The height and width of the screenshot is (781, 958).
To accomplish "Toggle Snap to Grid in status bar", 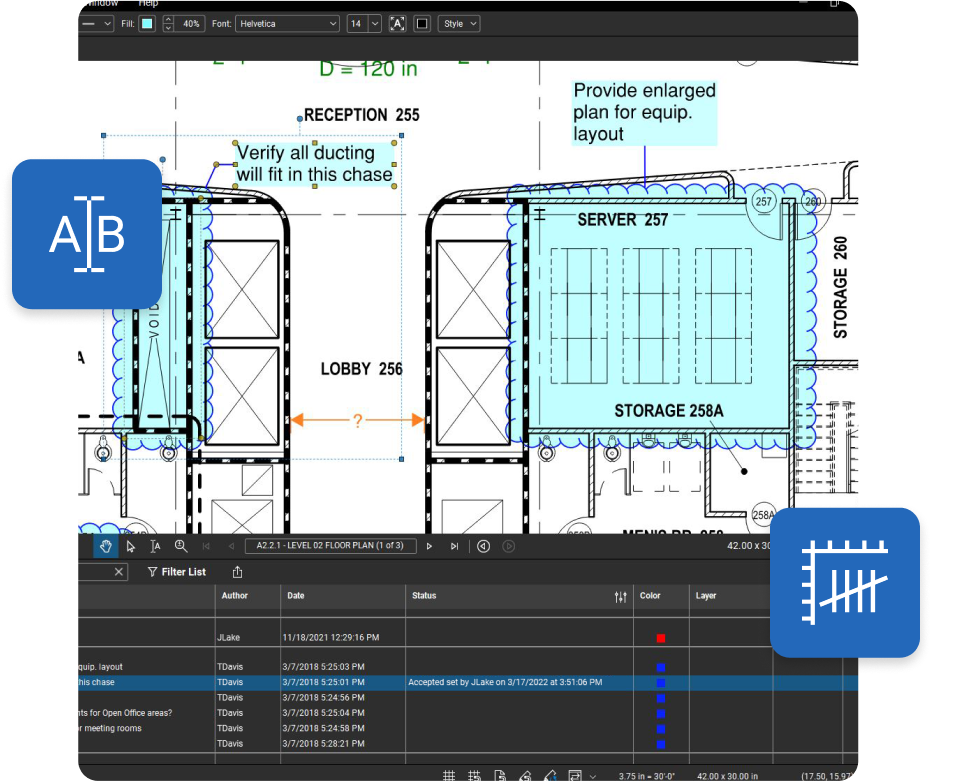I will pyautogui.click(x=474, y=776).
